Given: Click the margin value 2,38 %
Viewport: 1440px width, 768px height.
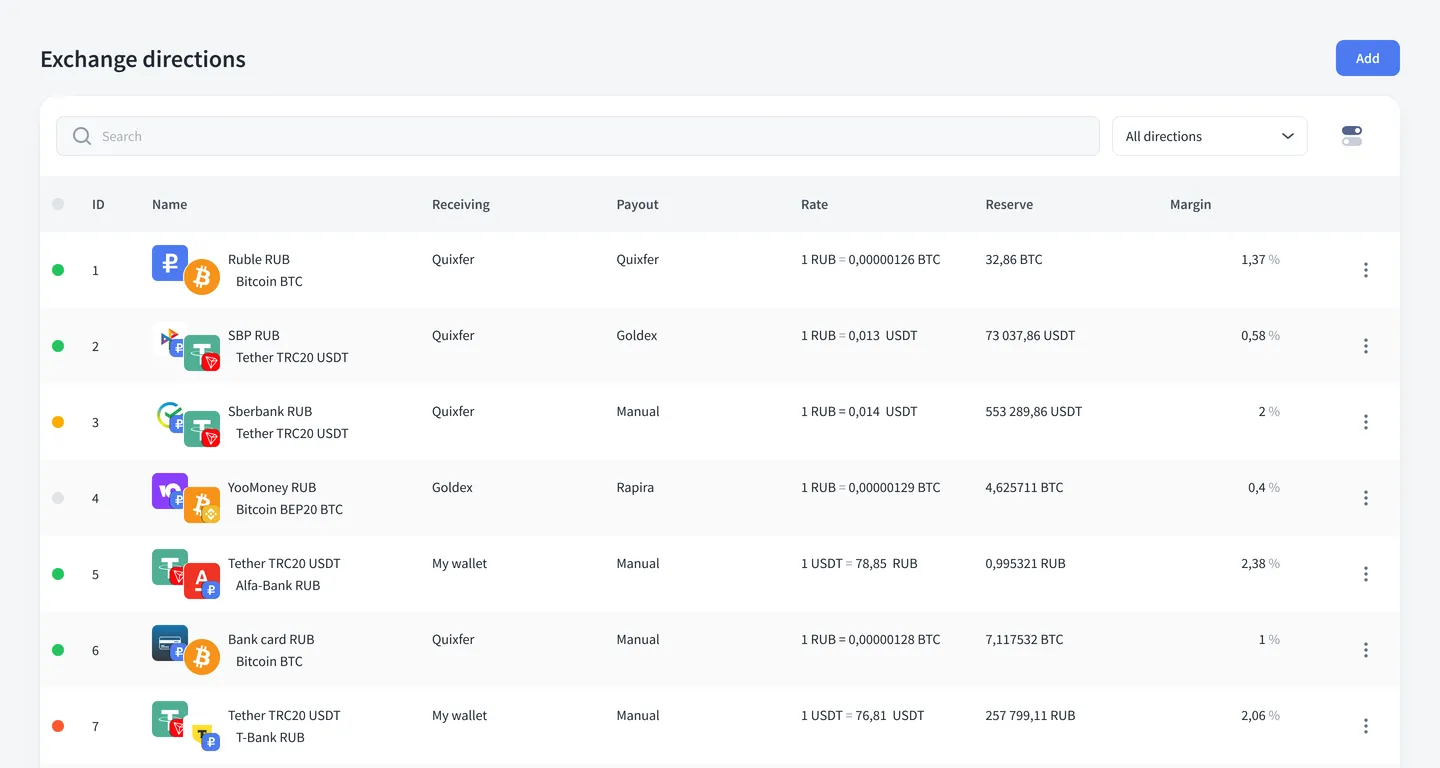Looking at the screenshot, I should 1260,563.
